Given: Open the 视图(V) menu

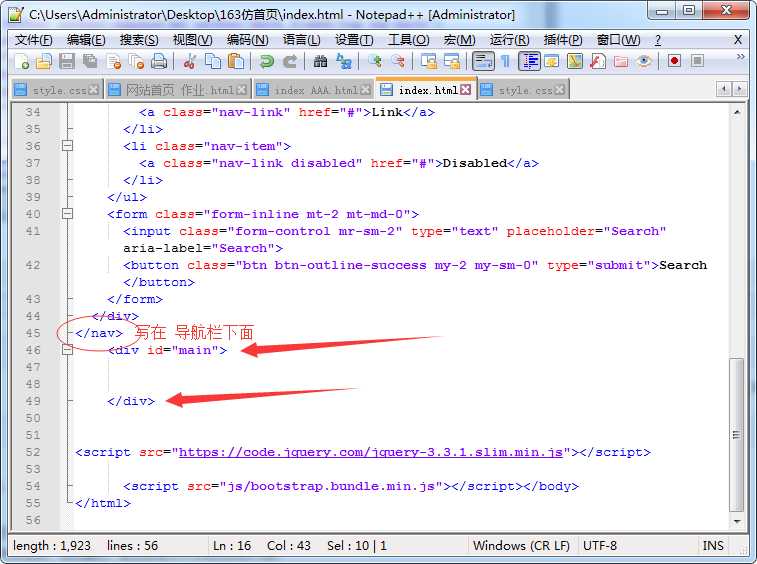Looking at the screenshot, I should point(192,40).
